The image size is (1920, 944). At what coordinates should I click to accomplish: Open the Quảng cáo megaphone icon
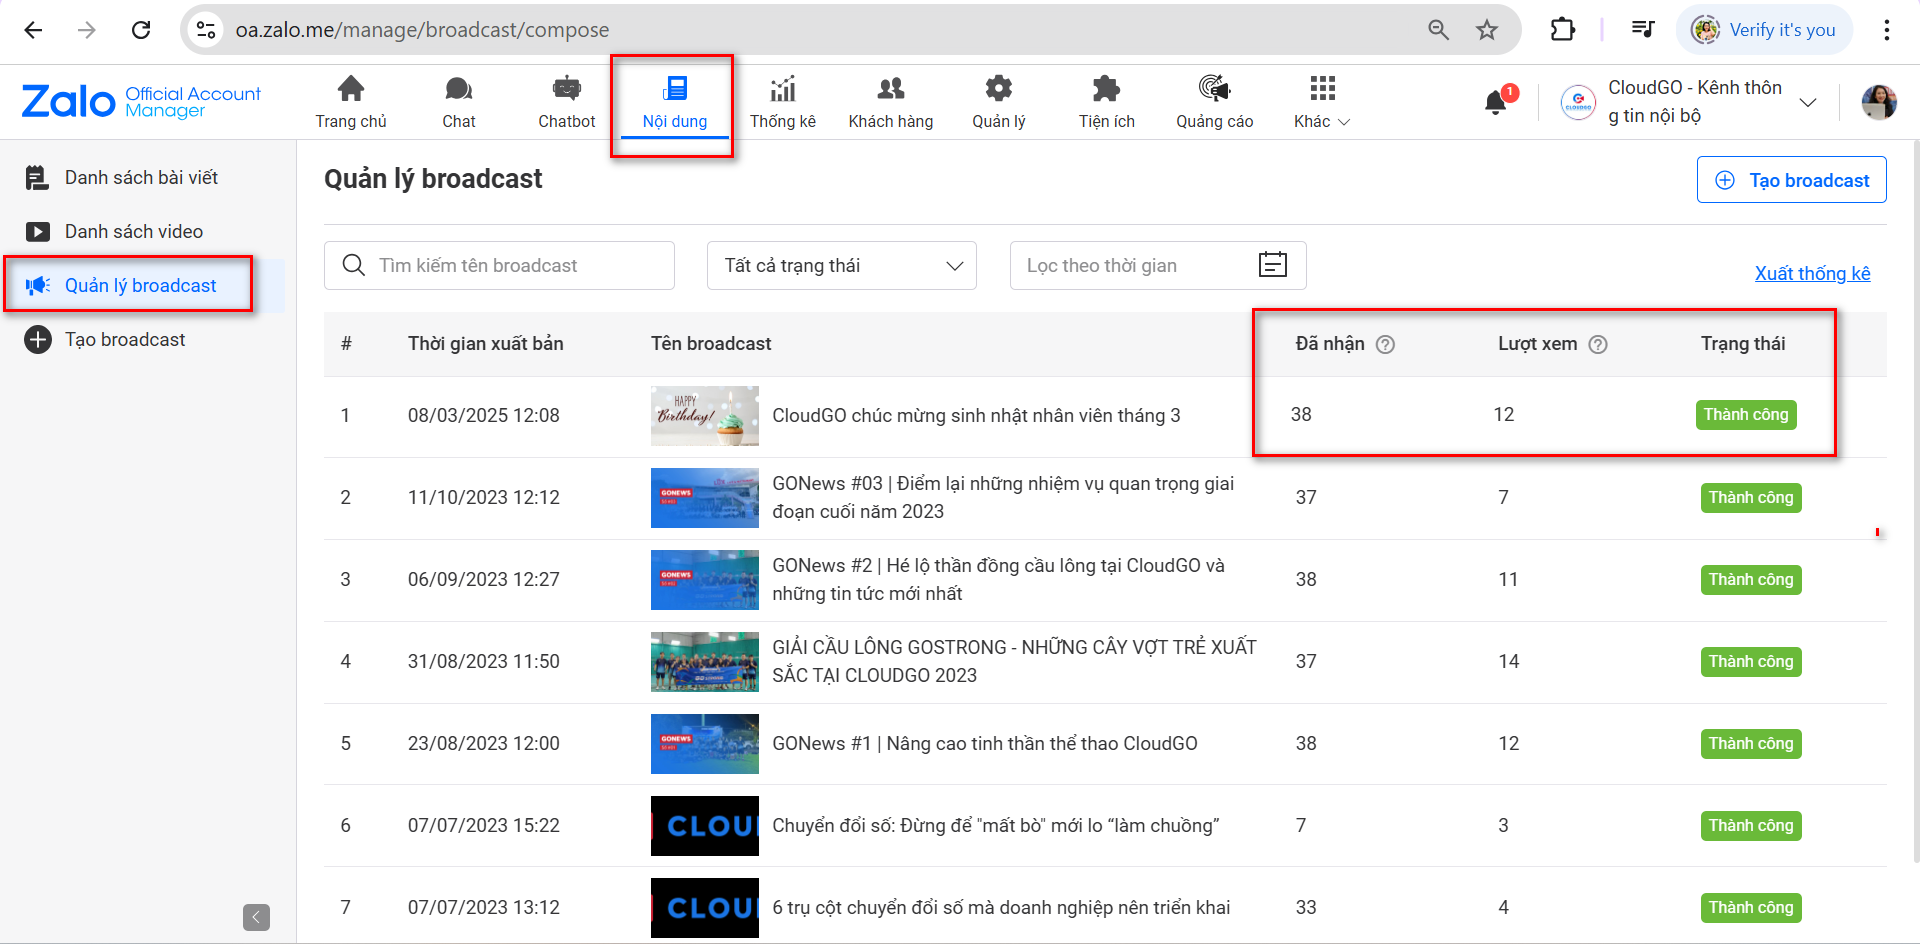pos(1214,88)
